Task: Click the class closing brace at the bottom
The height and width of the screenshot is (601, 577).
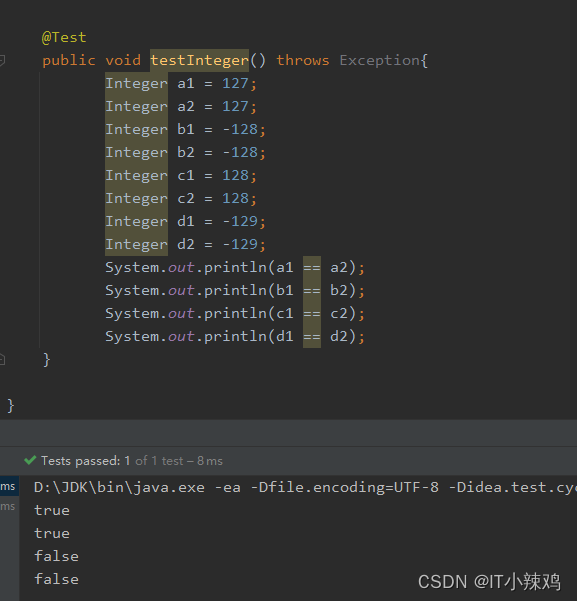Action: (x=10, y=406)
